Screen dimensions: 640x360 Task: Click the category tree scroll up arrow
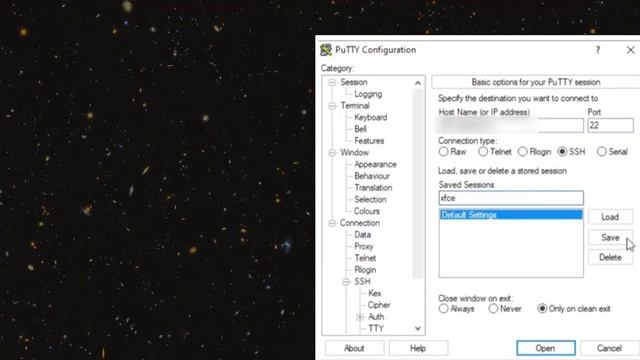click(x=418, y=83)
